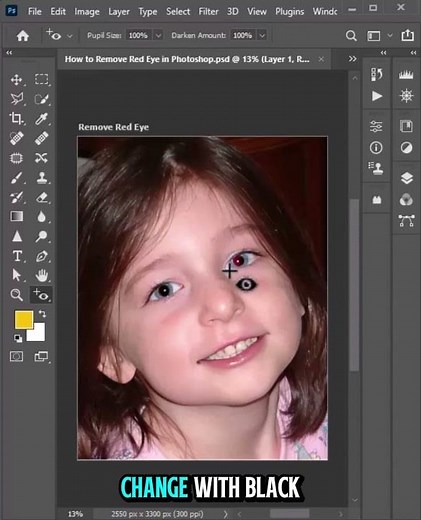The width and height of the screenshot is (421, 520).
Task: Select the Dodge tool
Action: point(42,236)
